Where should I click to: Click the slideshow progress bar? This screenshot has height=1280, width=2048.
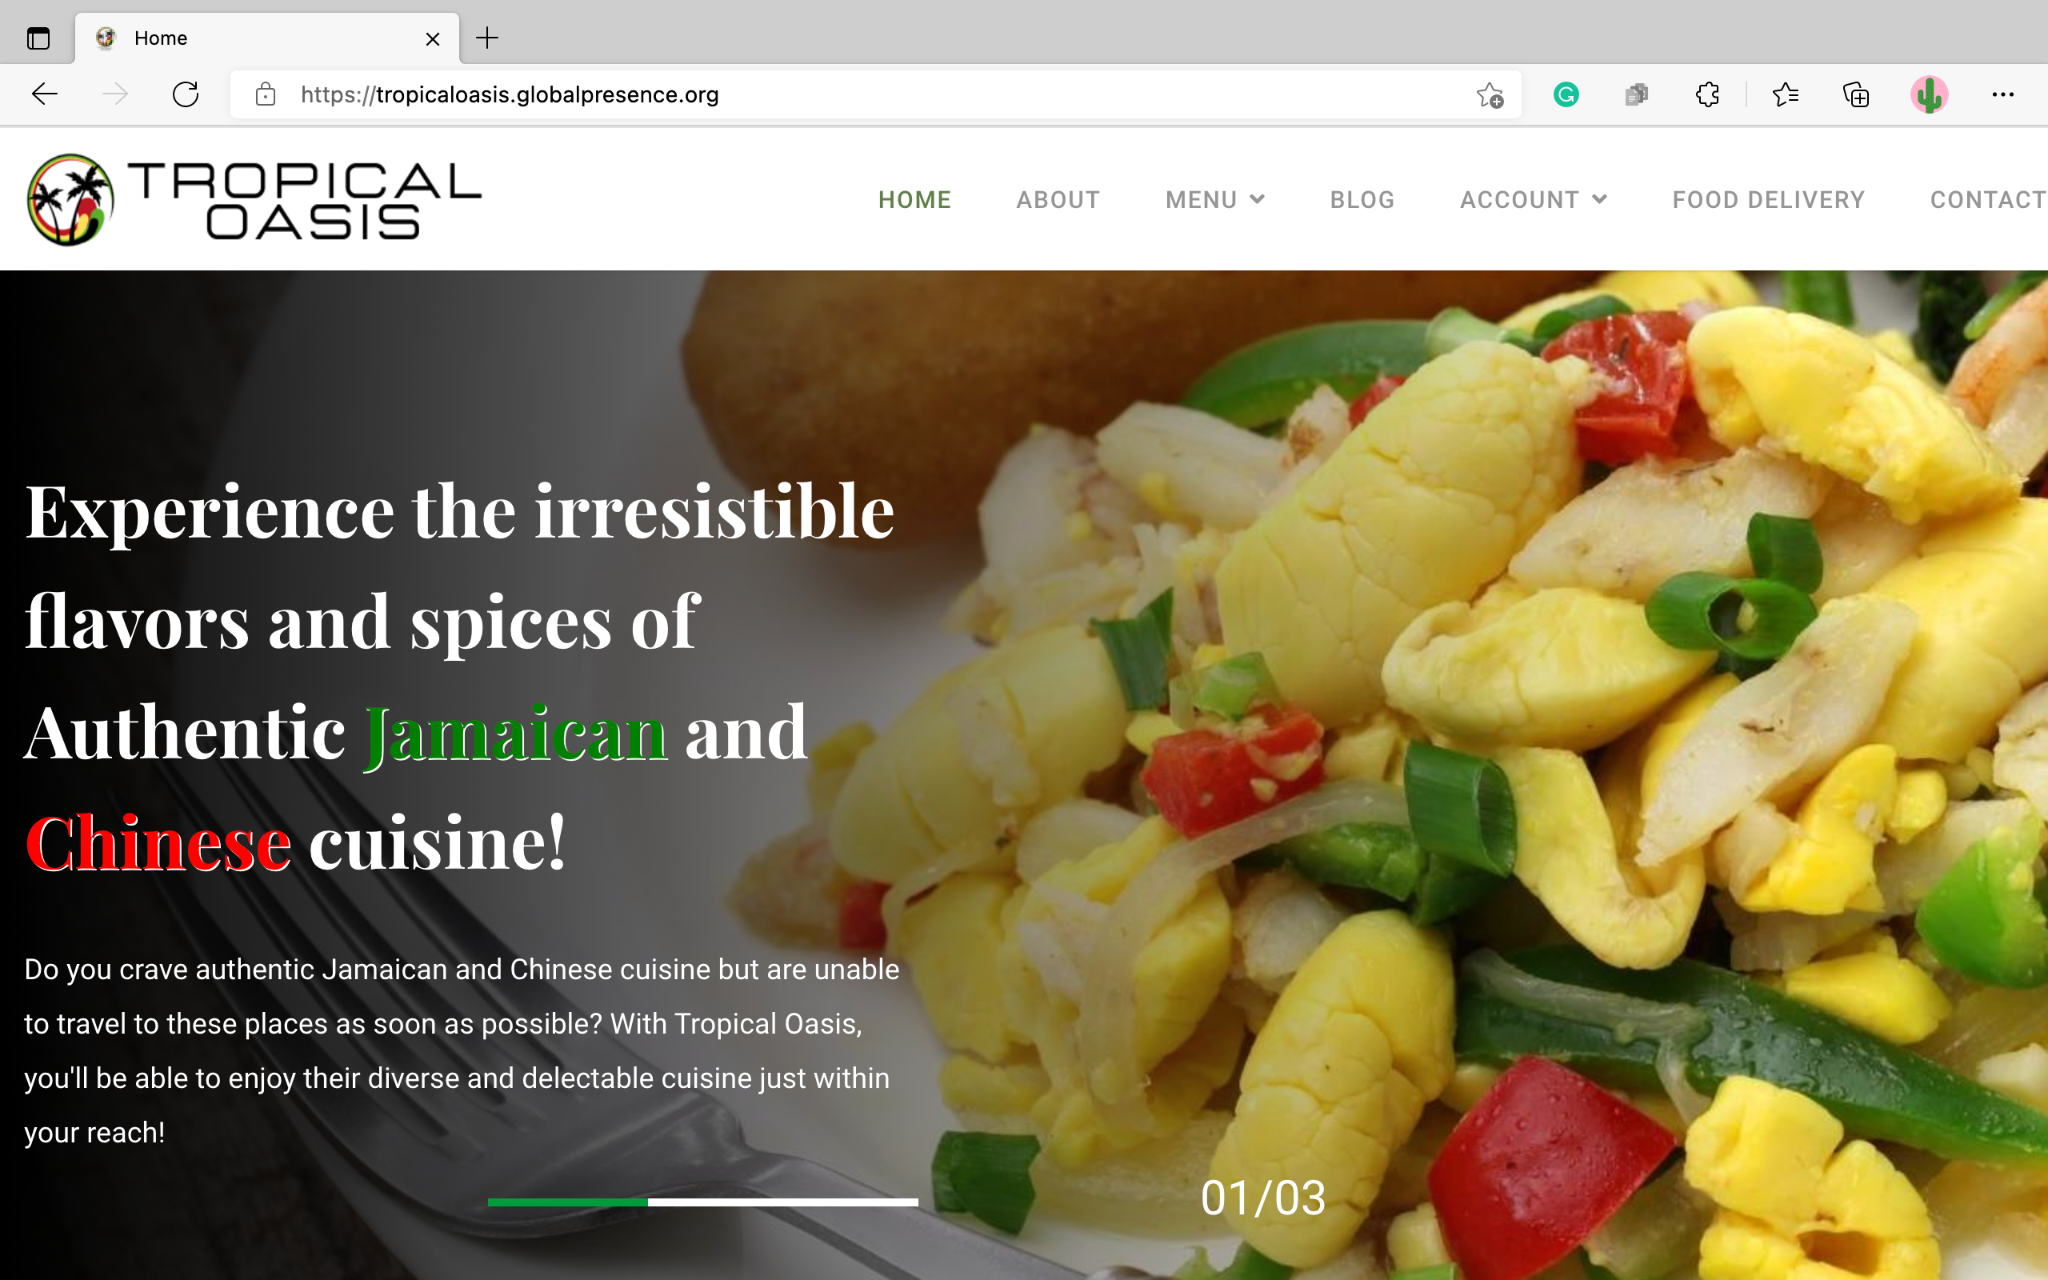pyautogui.click(x=702, y=1202)
